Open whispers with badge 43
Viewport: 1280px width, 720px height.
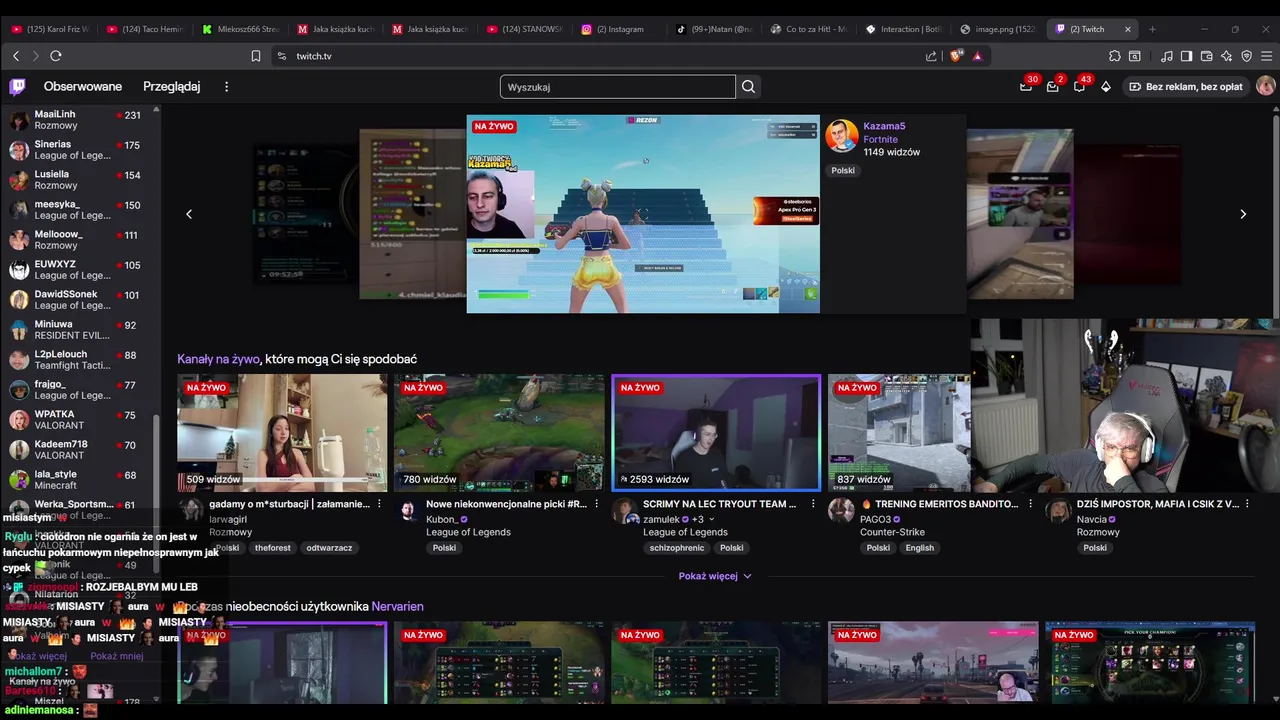(1079, 87)
